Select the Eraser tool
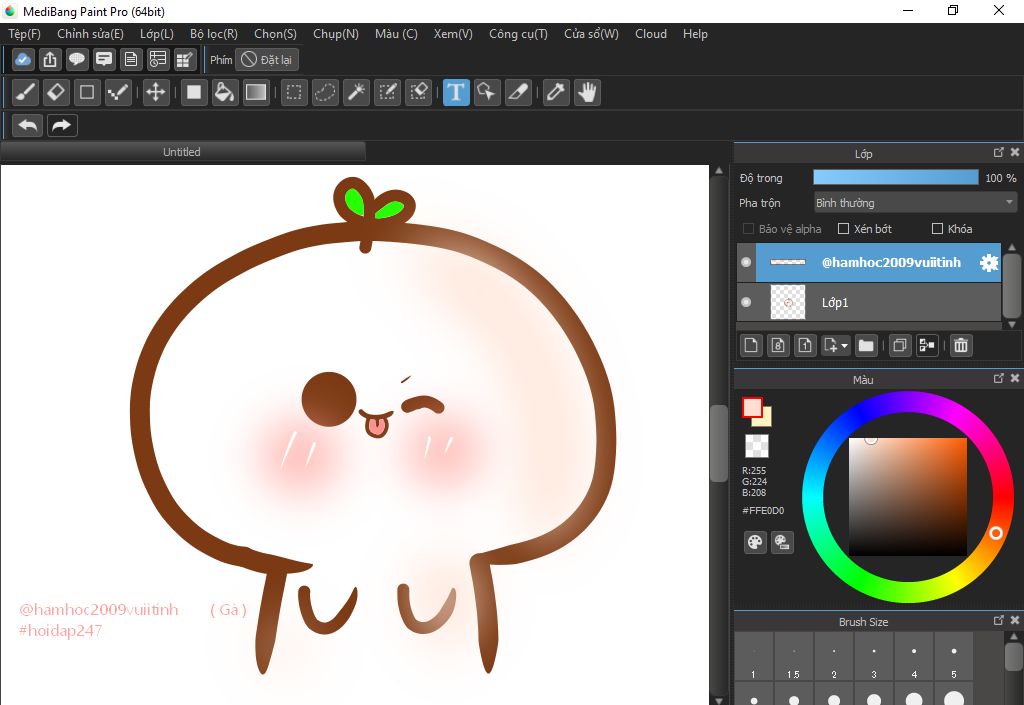The image size is (1024, 705). 56,92
